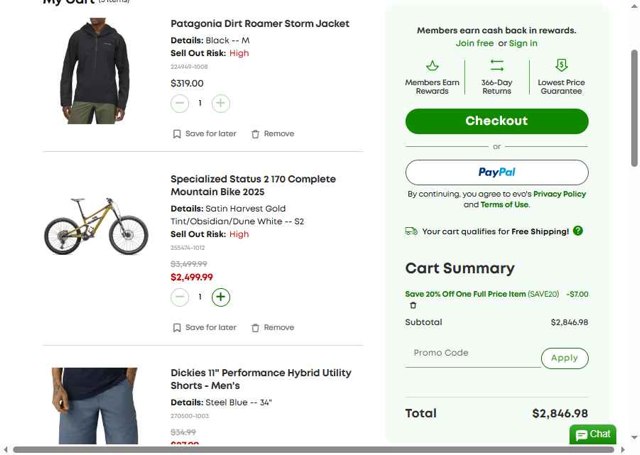Screen dimensions: 640x455
Task: Decrease Specialized bike quantity with minus button
Action: coord(180,297)
